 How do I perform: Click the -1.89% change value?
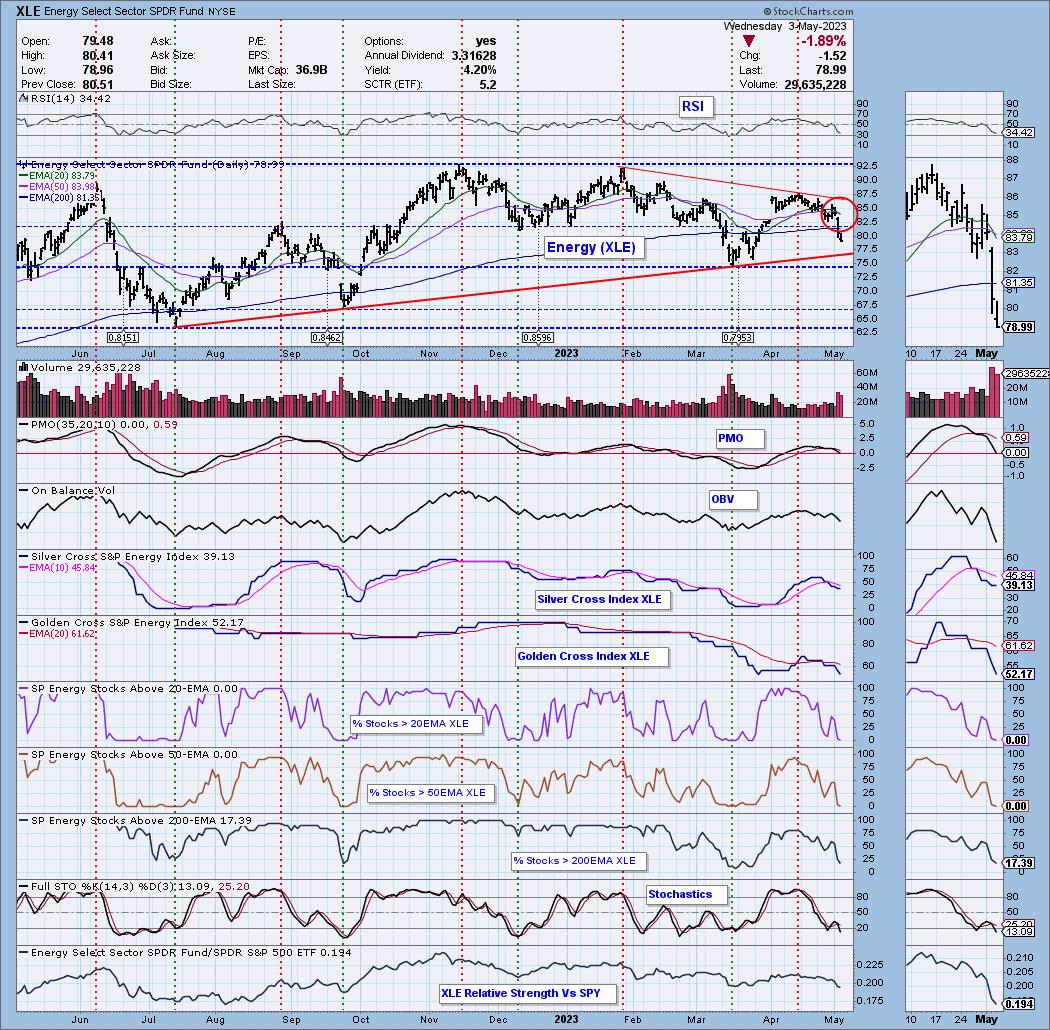pyautogui.click(x=824, y=42)
